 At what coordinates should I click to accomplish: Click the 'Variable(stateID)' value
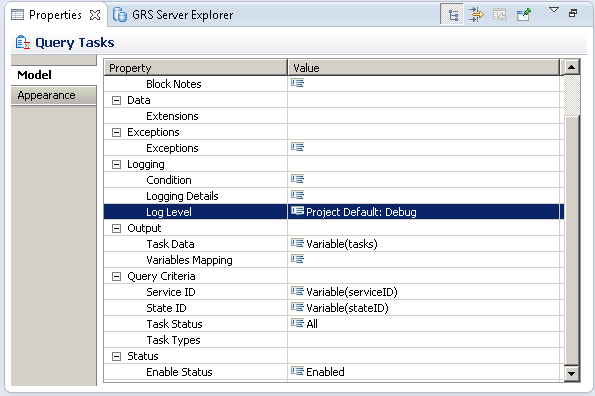coord(347,308)
